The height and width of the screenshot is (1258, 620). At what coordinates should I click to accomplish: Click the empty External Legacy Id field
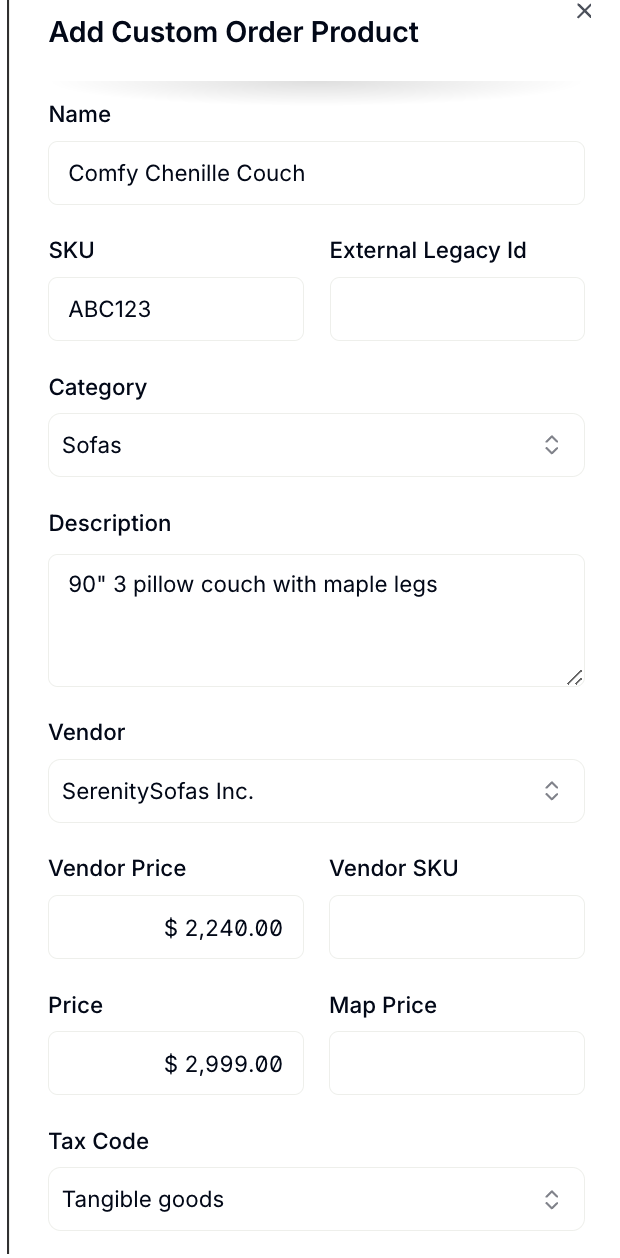click(457, 309)
